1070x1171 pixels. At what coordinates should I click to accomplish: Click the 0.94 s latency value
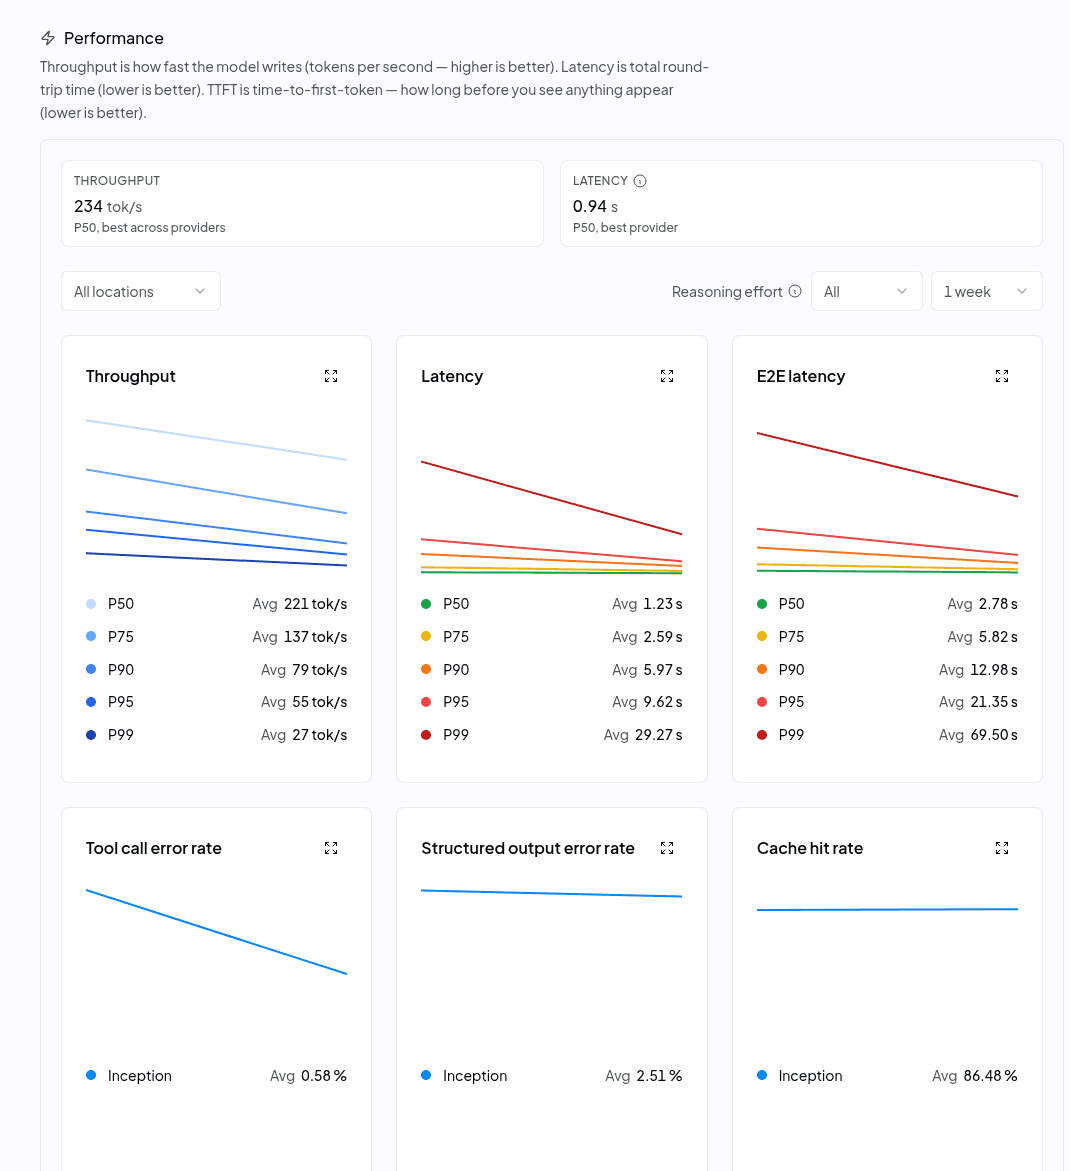pyautogui.click(x=595, y=206)
